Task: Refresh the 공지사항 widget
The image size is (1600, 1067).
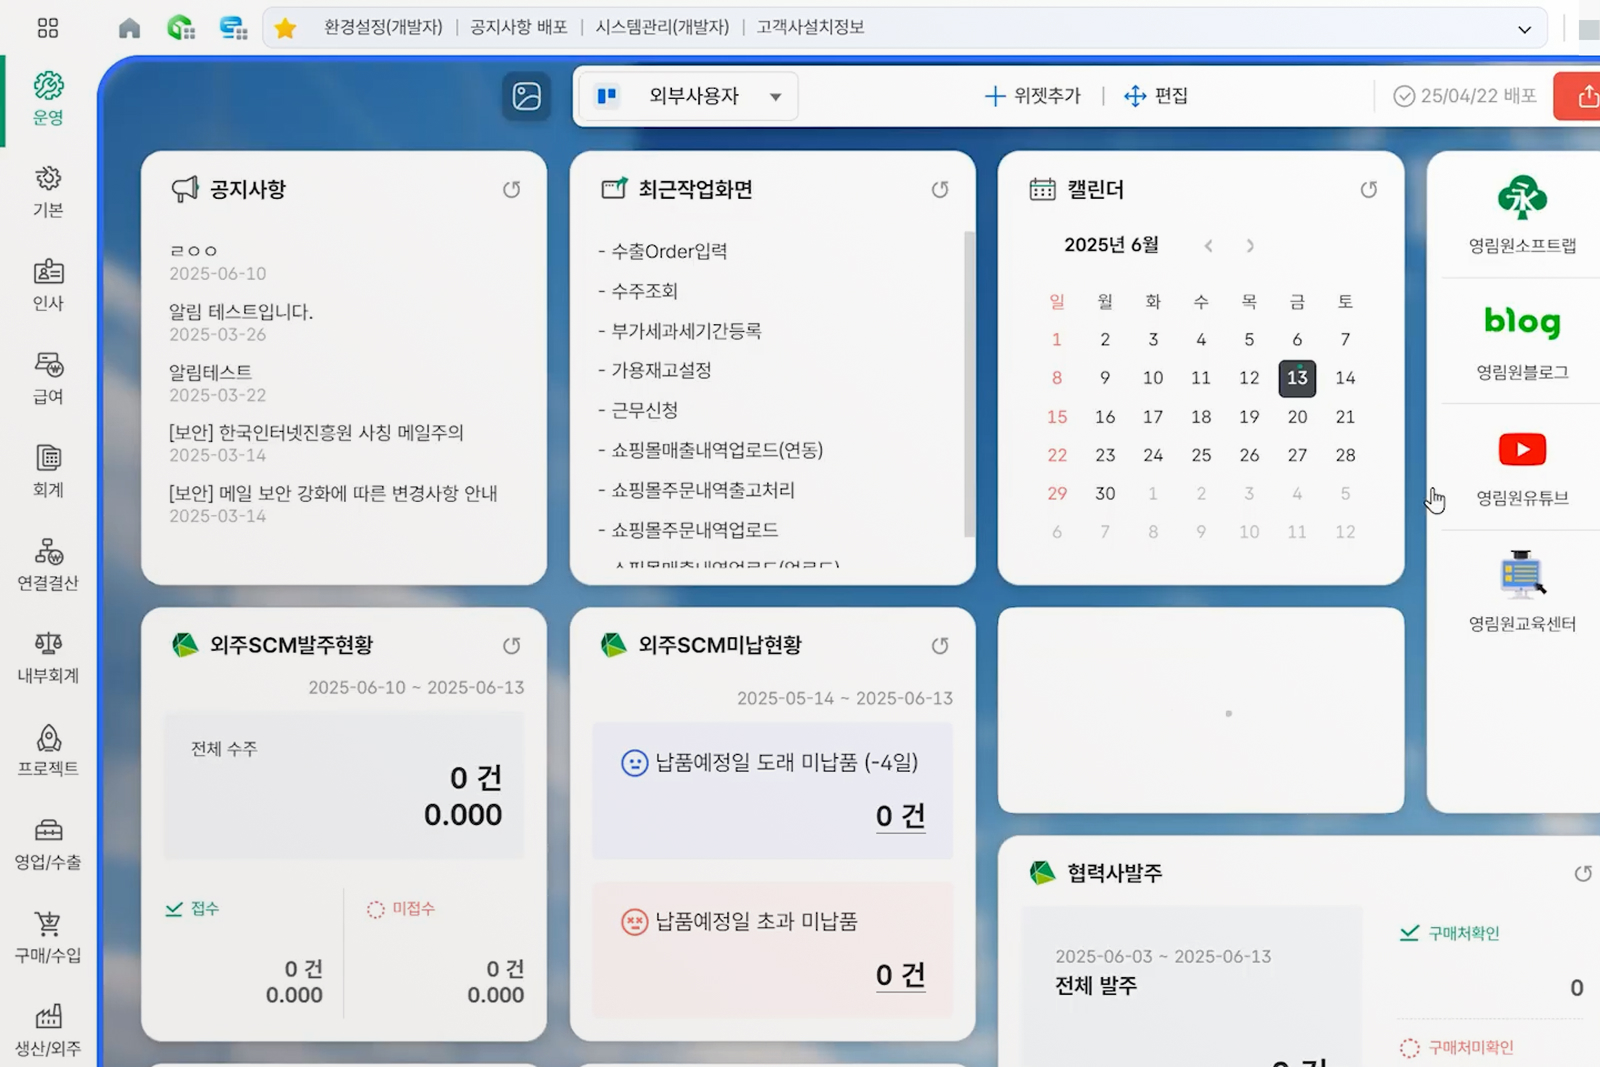Action: (513, 188)
